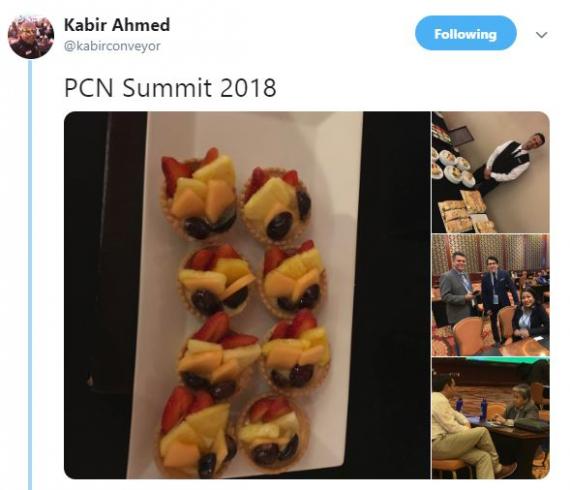
Task: Open the Kabir Ahmed display name link
Action: click(117, 25)
